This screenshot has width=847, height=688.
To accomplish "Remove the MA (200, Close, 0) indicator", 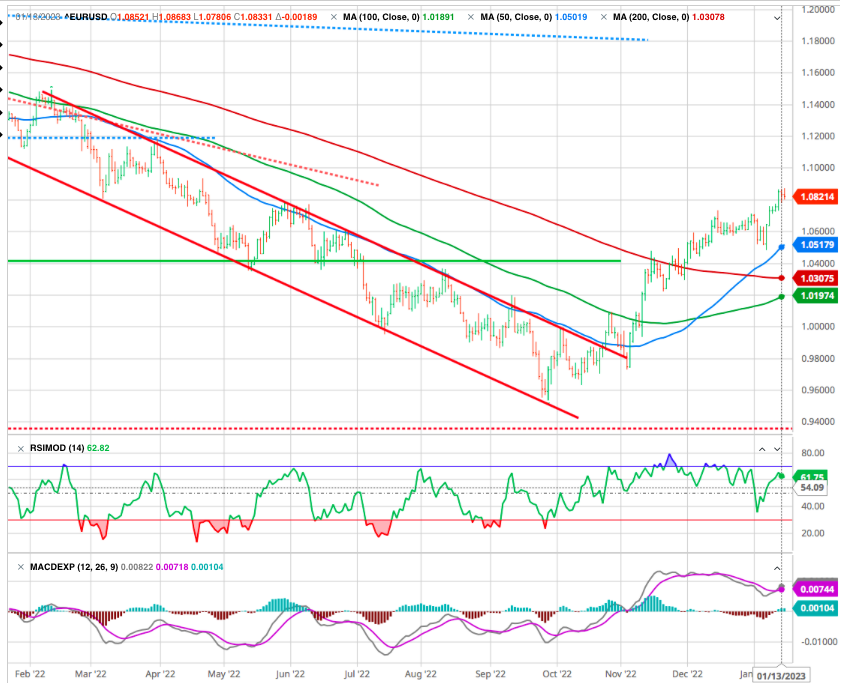I will click(x=604, y=17).
